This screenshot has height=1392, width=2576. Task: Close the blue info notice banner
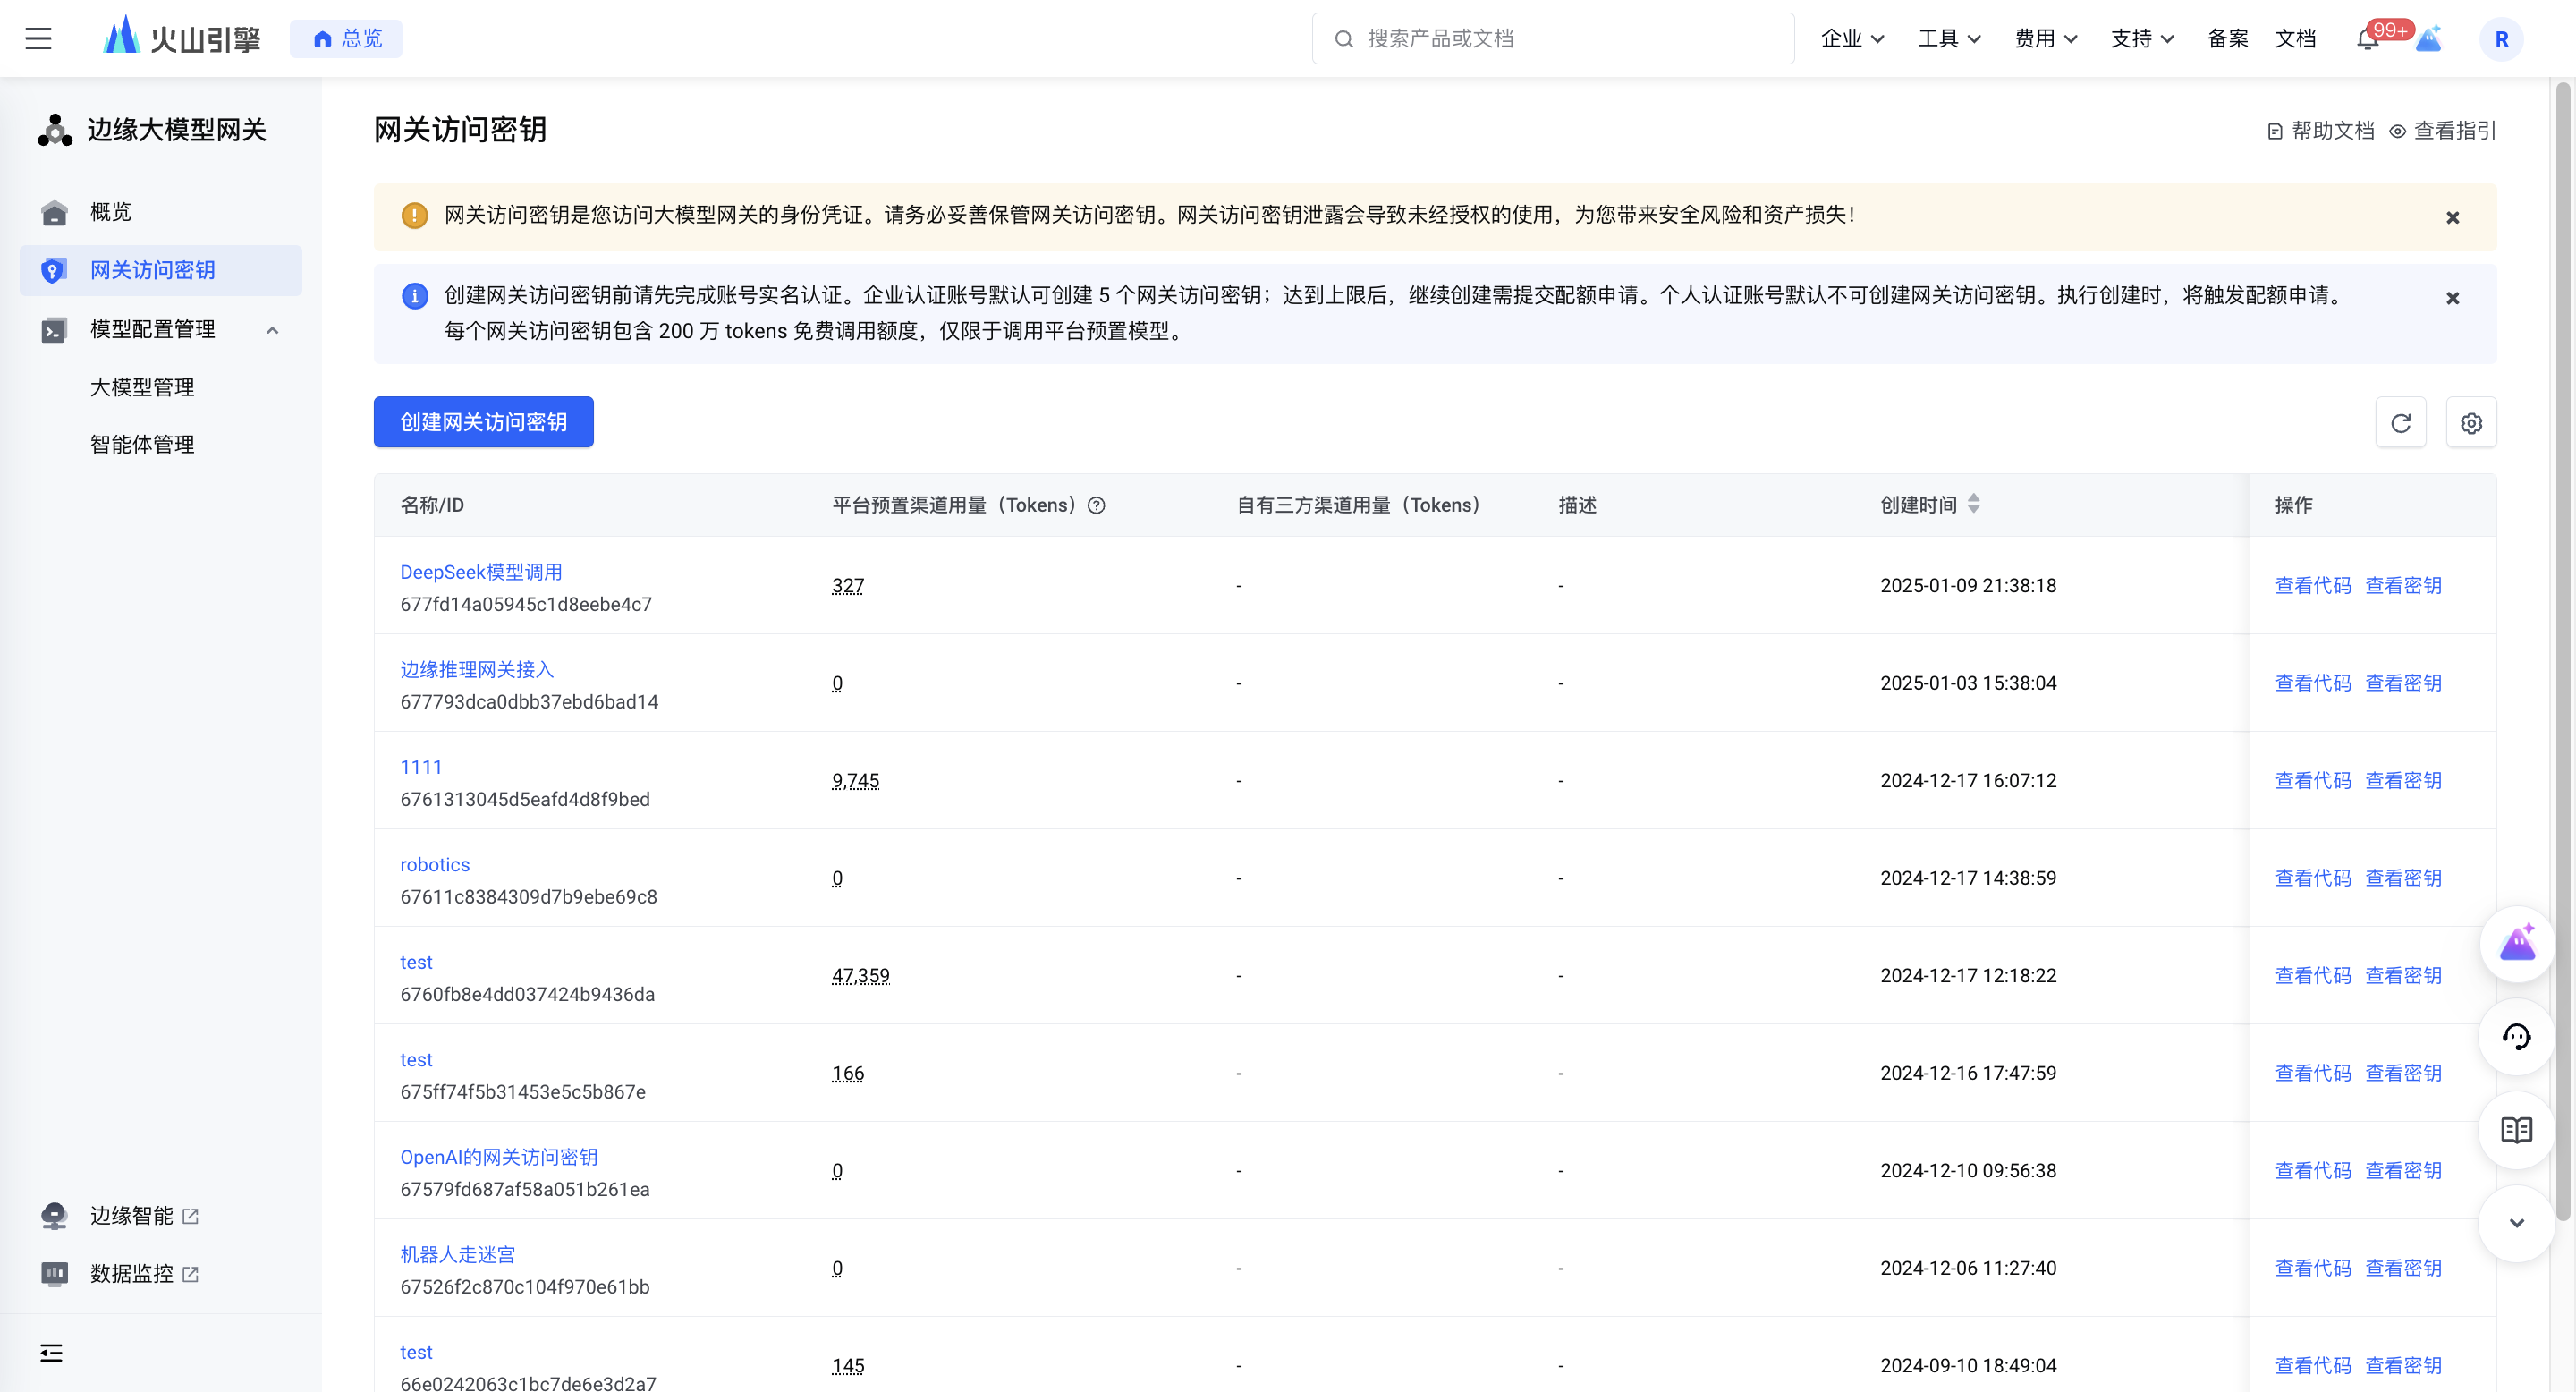click(x=2452, y=298)
